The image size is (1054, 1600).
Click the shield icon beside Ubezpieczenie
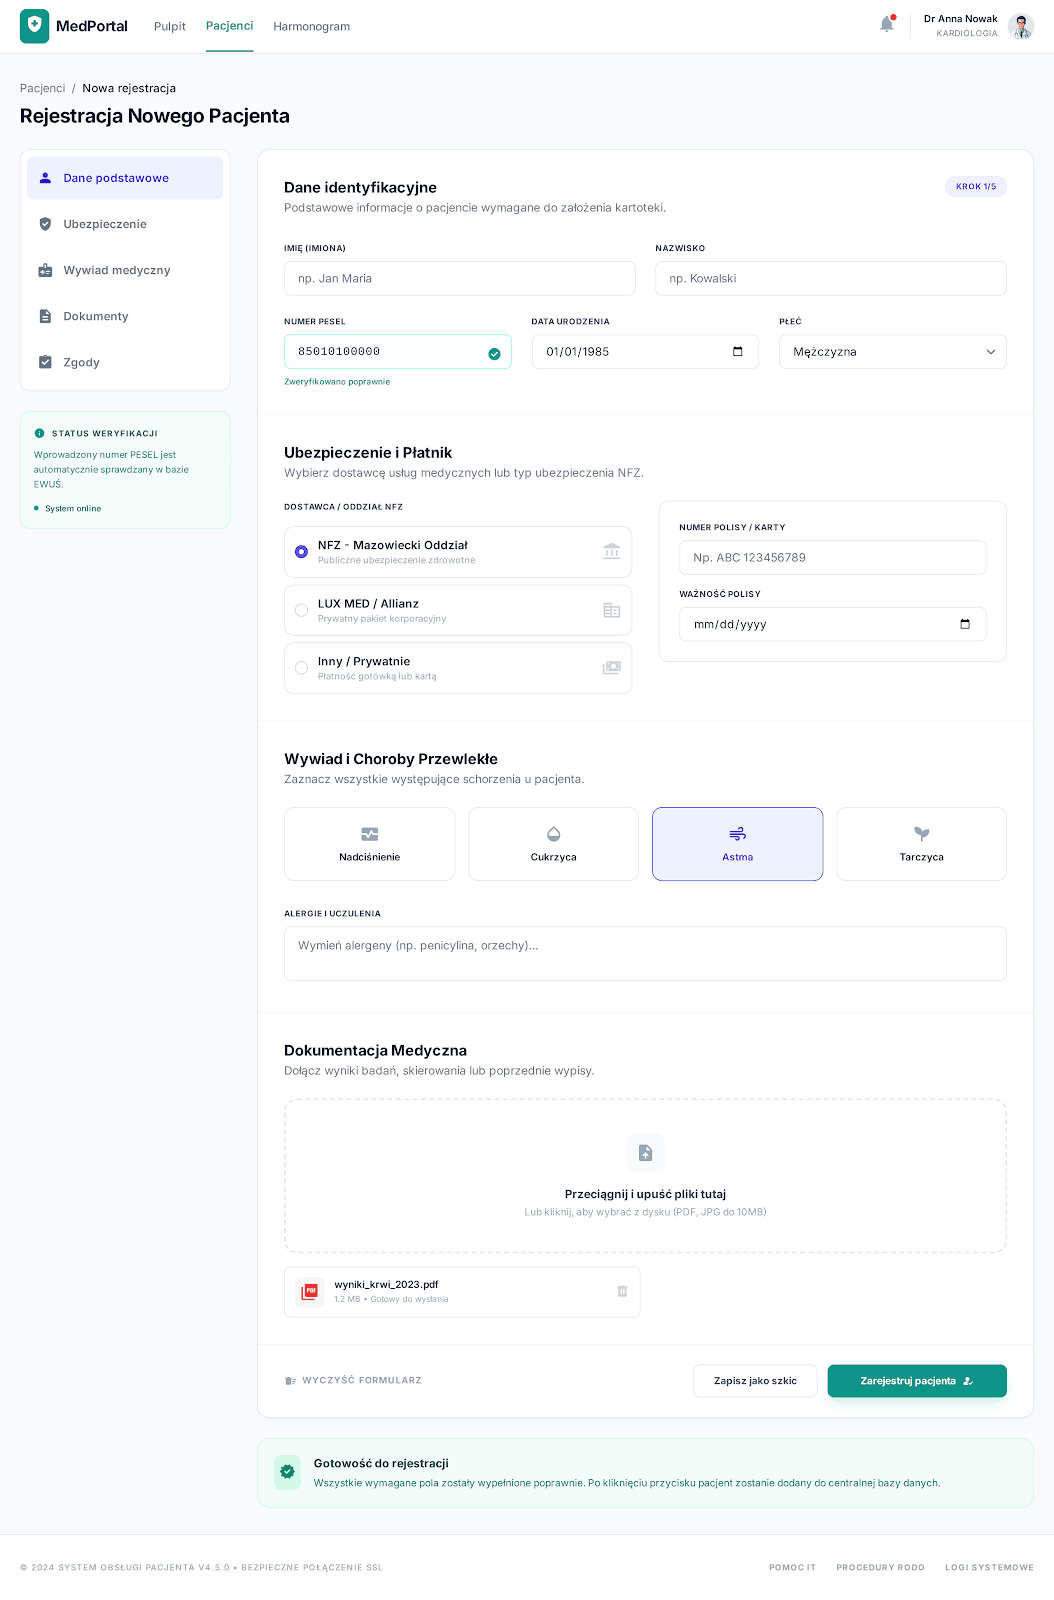(x=45, y=224)
